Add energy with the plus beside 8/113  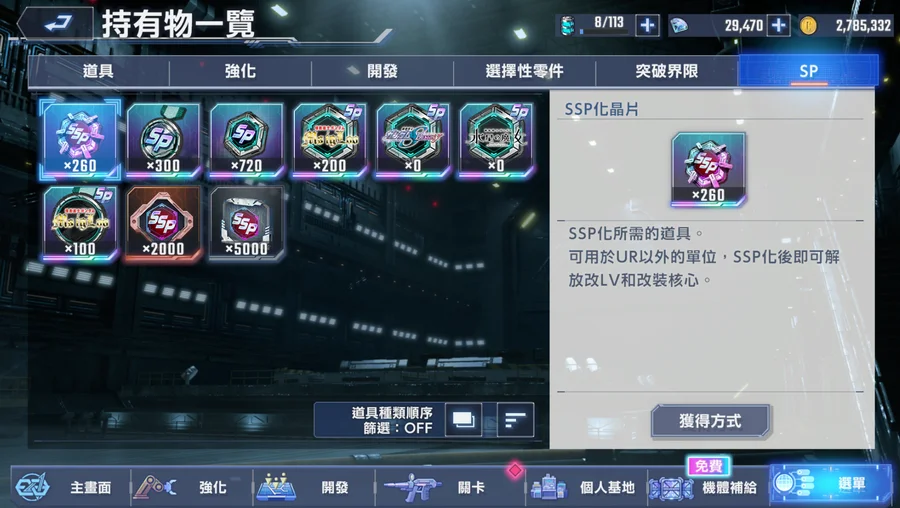click(647, 25)
